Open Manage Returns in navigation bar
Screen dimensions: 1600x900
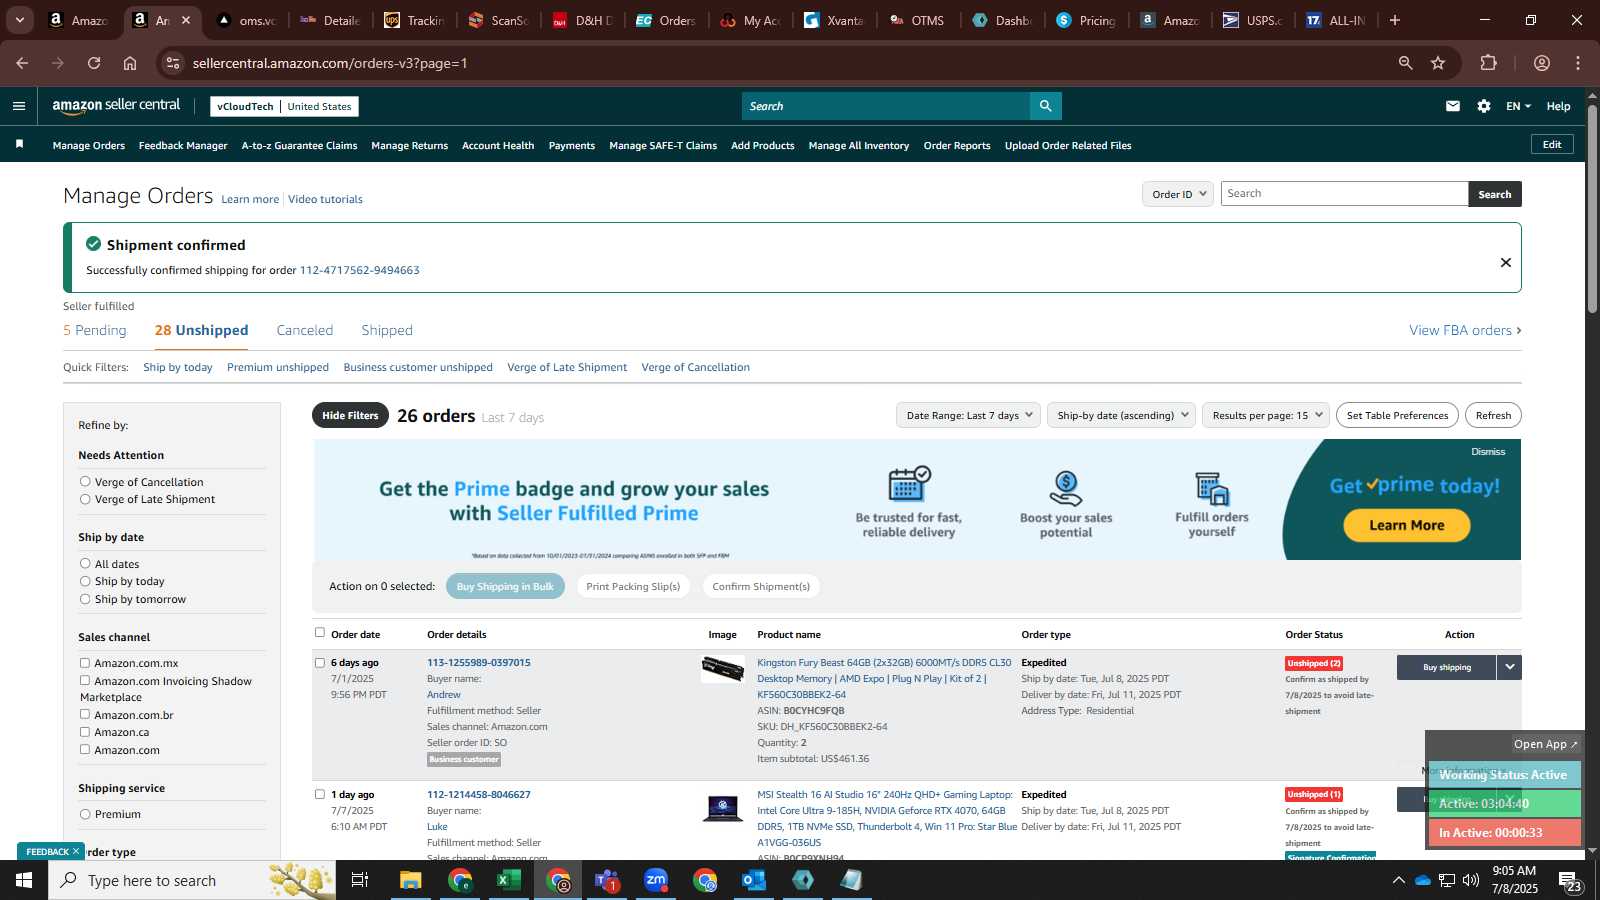[x=409, y=145]
